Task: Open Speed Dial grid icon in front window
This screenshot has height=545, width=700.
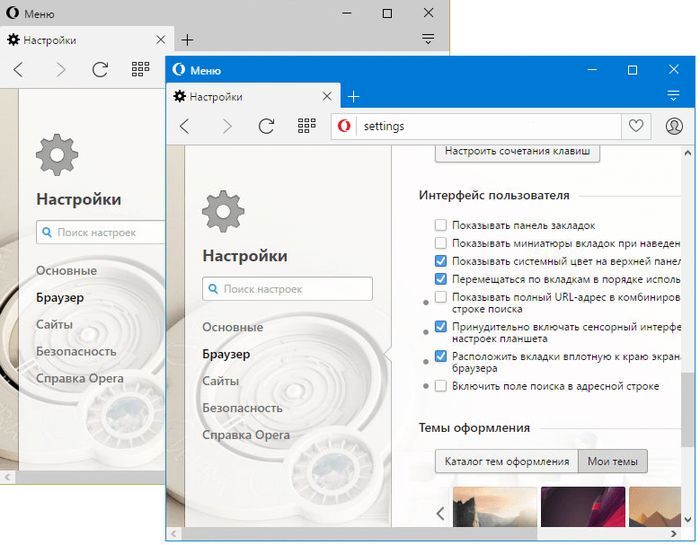Action: coord(307,126)
